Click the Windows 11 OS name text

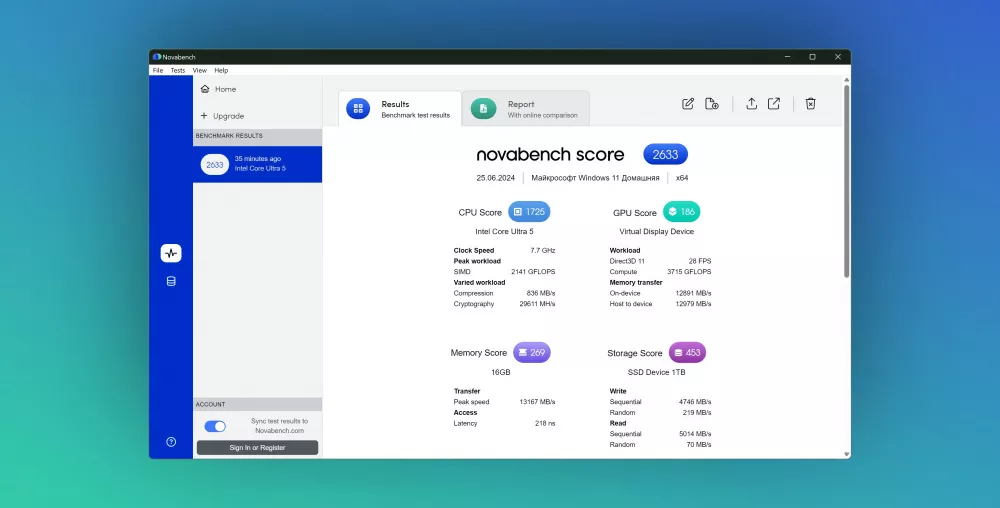(x=595, y=178)
